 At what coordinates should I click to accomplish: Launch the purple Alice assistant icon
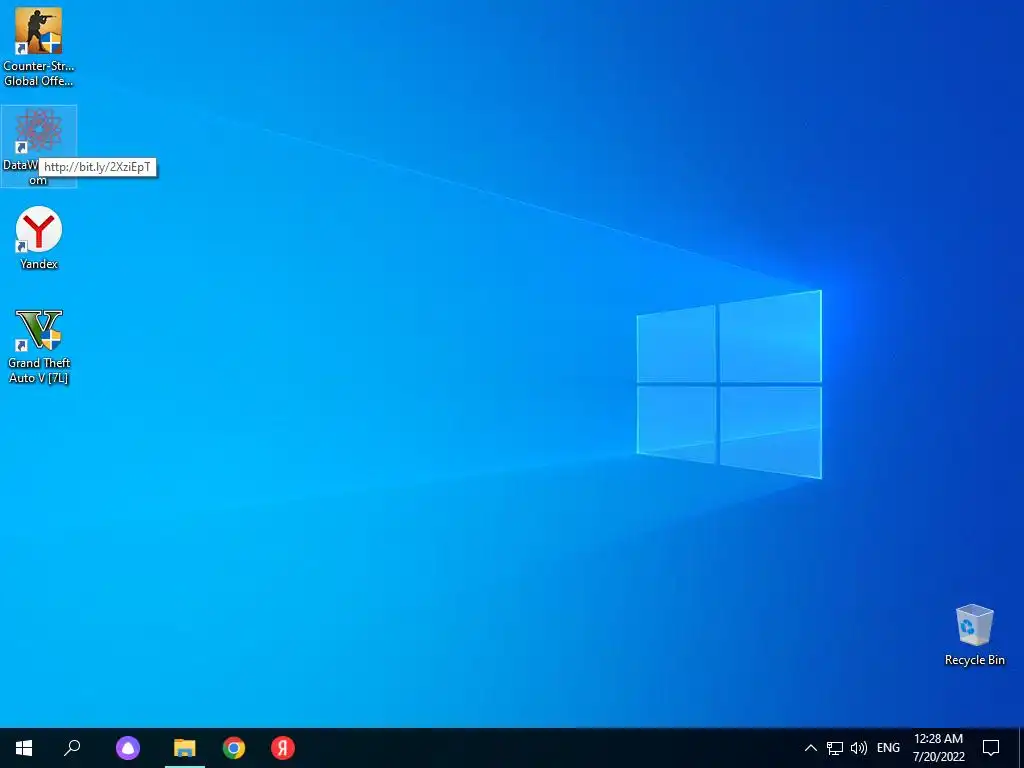[128, 748]
